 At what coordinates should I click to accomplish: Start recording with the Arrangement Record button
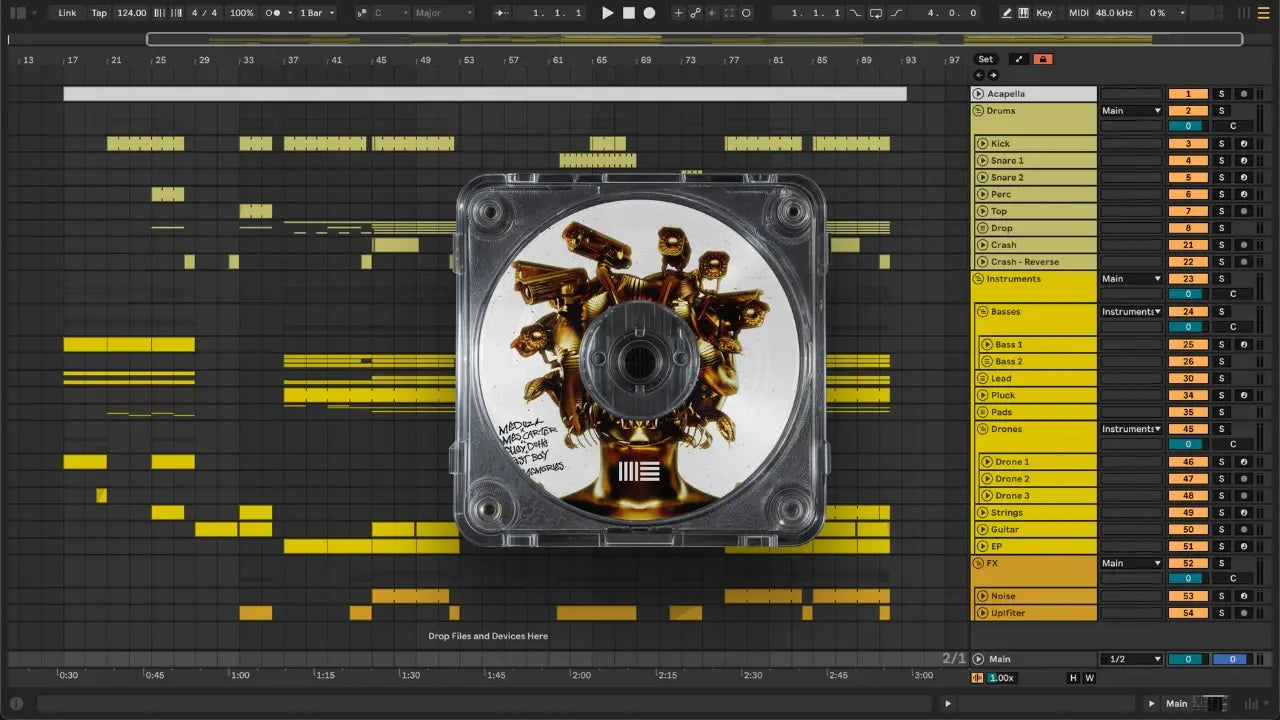649,13
